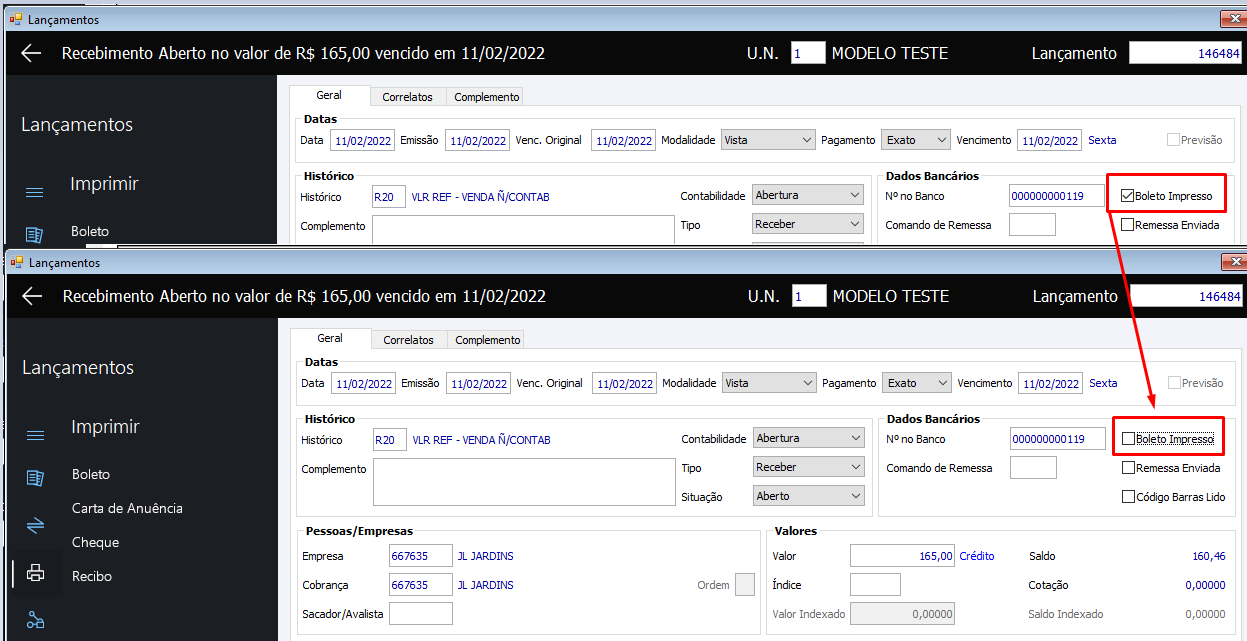Viewport: 1247px width, 641px height.
Task: Click the back arrow in the upper Lançamentos window
Action: (31, 53)
